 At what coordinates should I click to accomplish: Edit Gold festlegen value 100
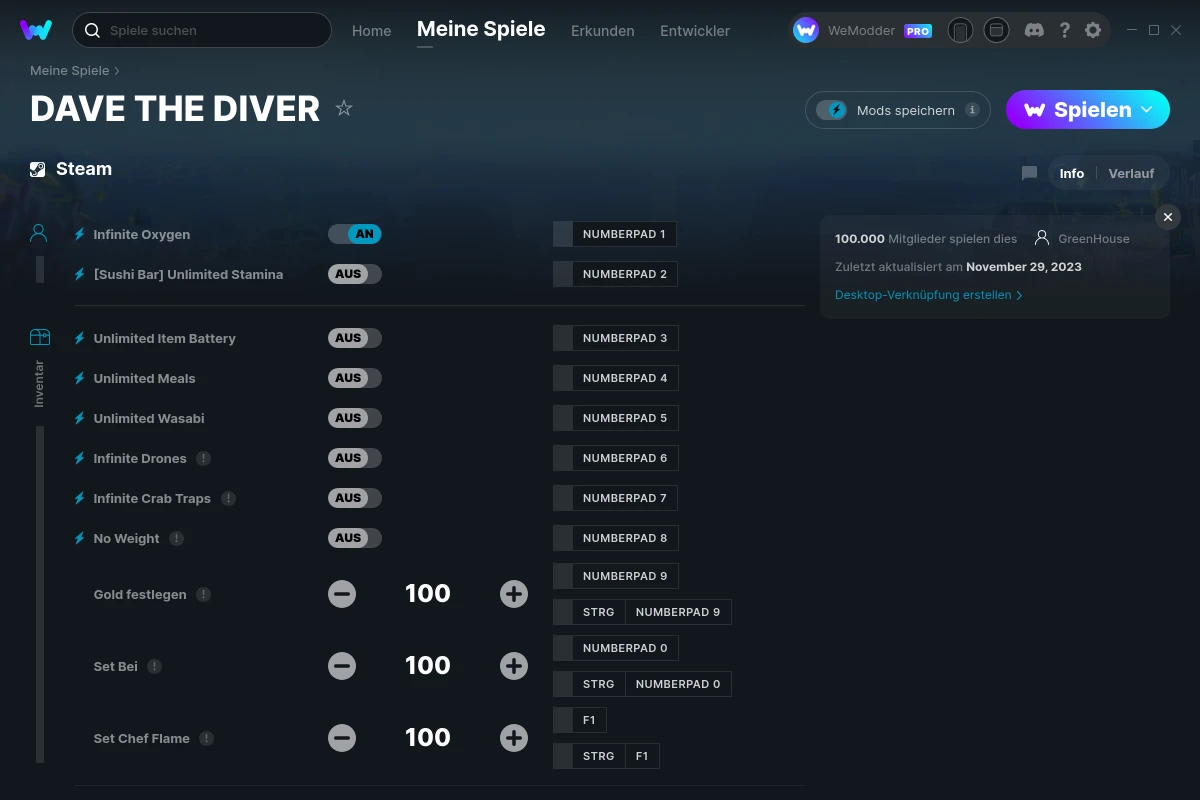coord(428,594)
